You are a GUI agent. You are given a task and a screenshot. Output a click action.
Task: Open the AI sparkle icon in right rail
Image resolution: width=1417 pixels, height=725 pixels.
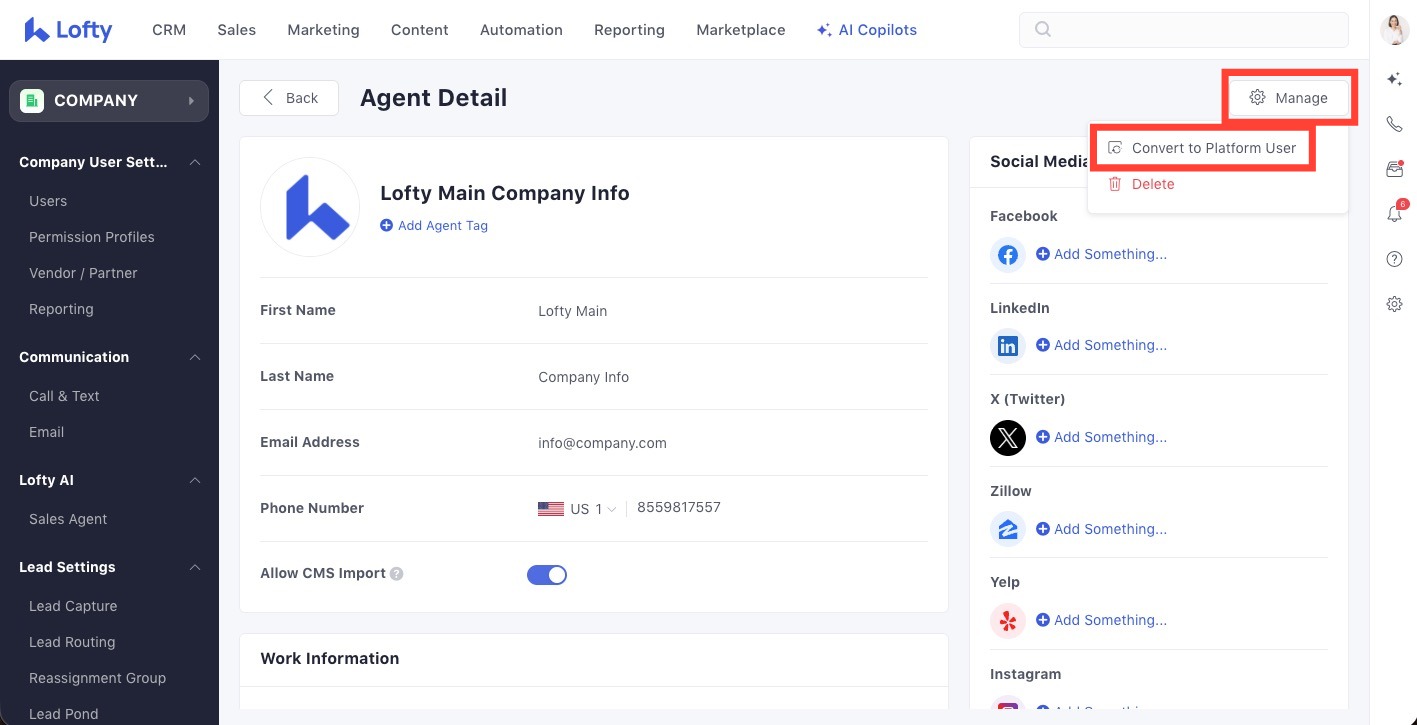pyautogui.click(x=1394, y=79)
